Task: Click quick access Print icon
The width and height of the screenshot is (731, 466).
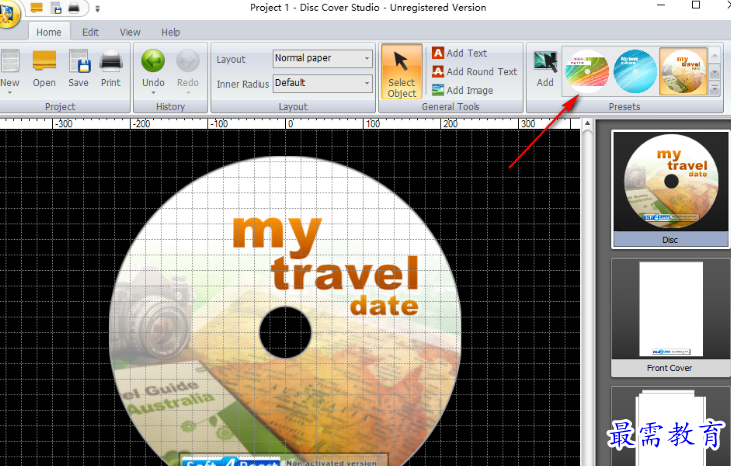Action: (74, 8)
